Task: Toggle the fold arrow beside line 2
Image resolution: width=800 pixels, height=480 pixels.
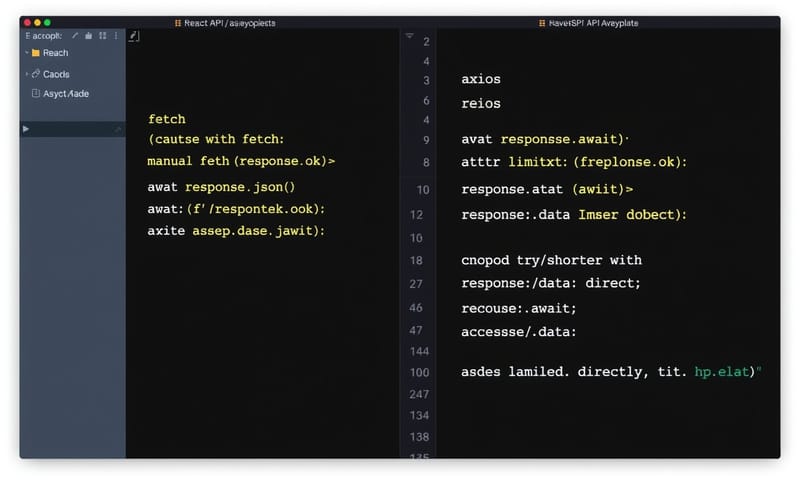Action: (409, 36)
